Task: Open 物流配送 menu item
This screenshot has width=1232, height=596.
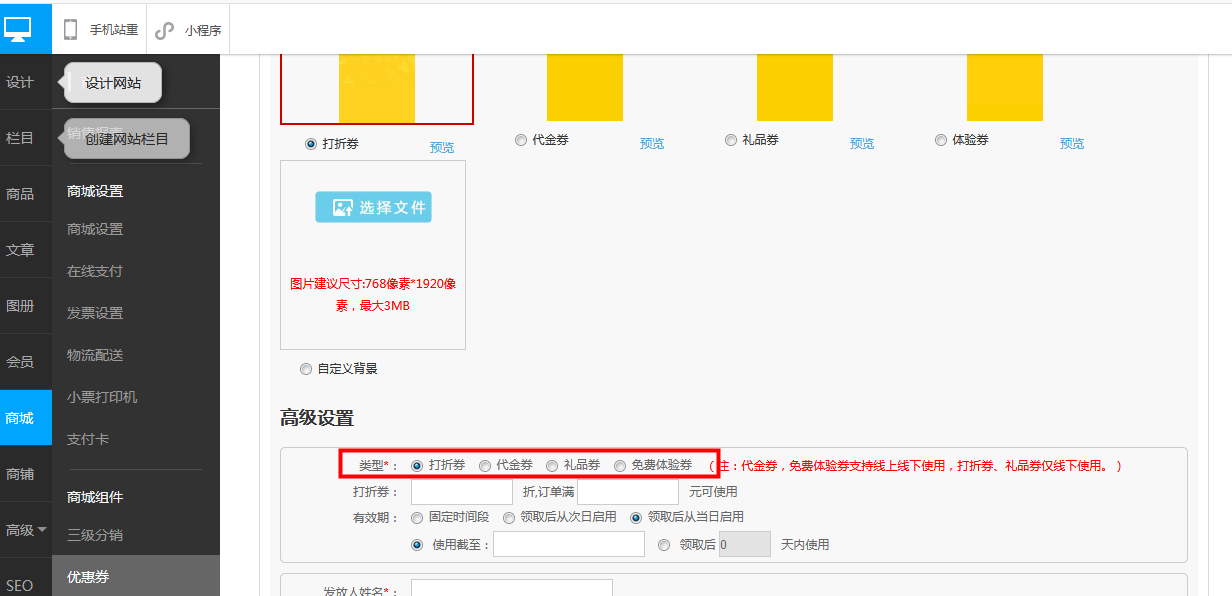Action: tap(95, 355)
